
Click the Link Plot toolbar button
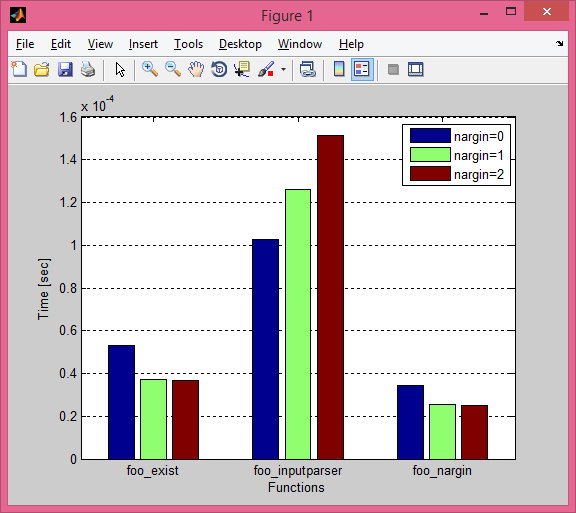pos(307,69)
